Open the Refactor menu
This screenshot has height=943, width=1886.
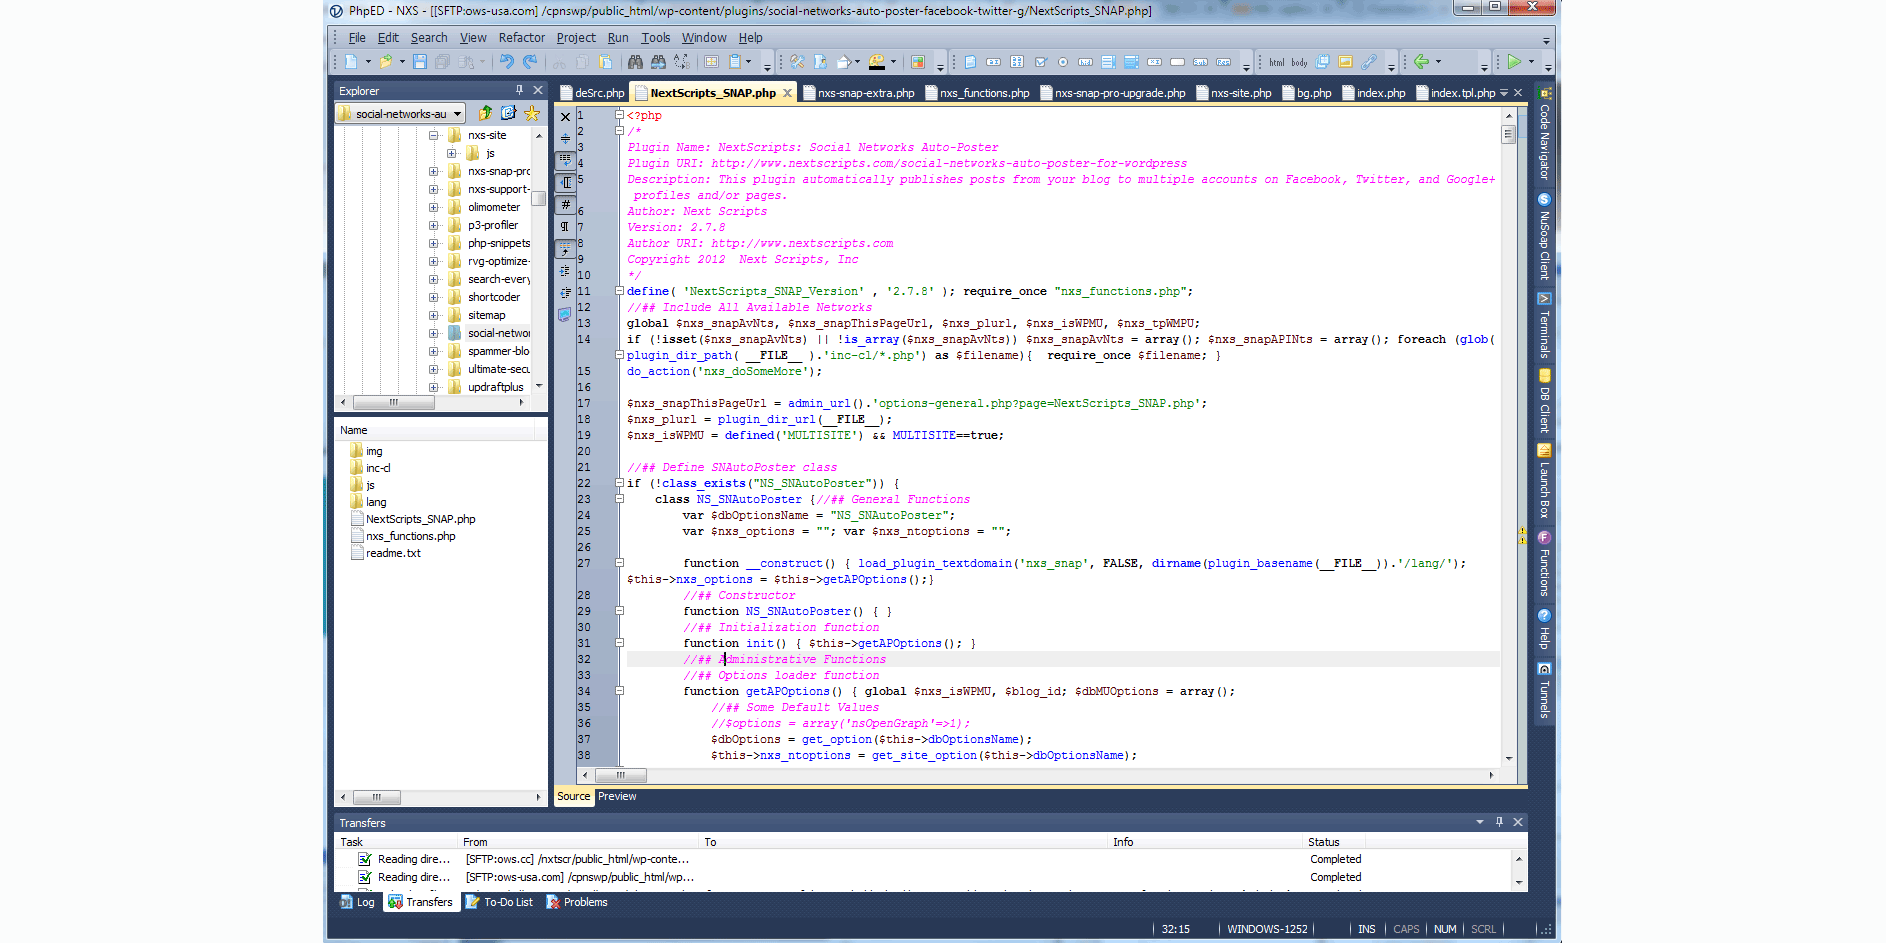point(522,38)
